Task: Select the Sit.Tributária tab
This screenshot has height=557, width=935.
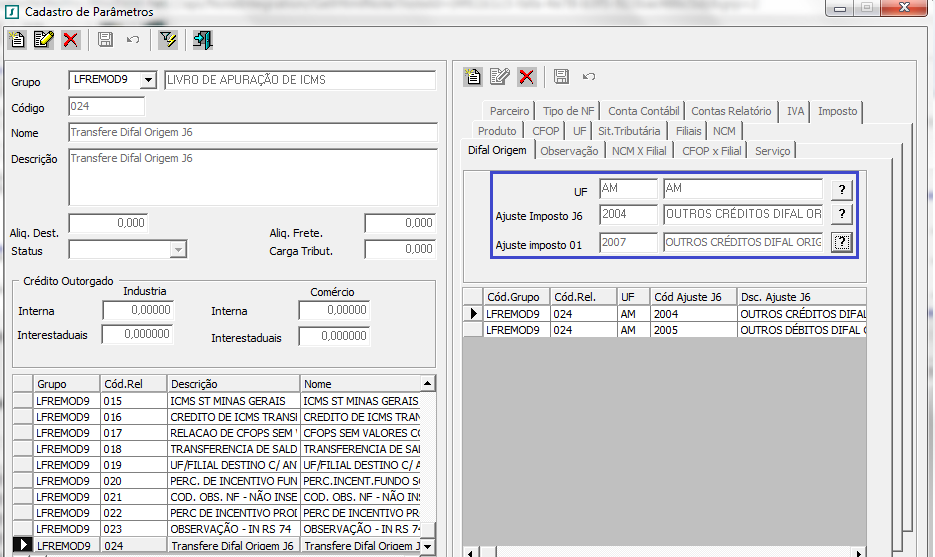Action: click(629, 131)
